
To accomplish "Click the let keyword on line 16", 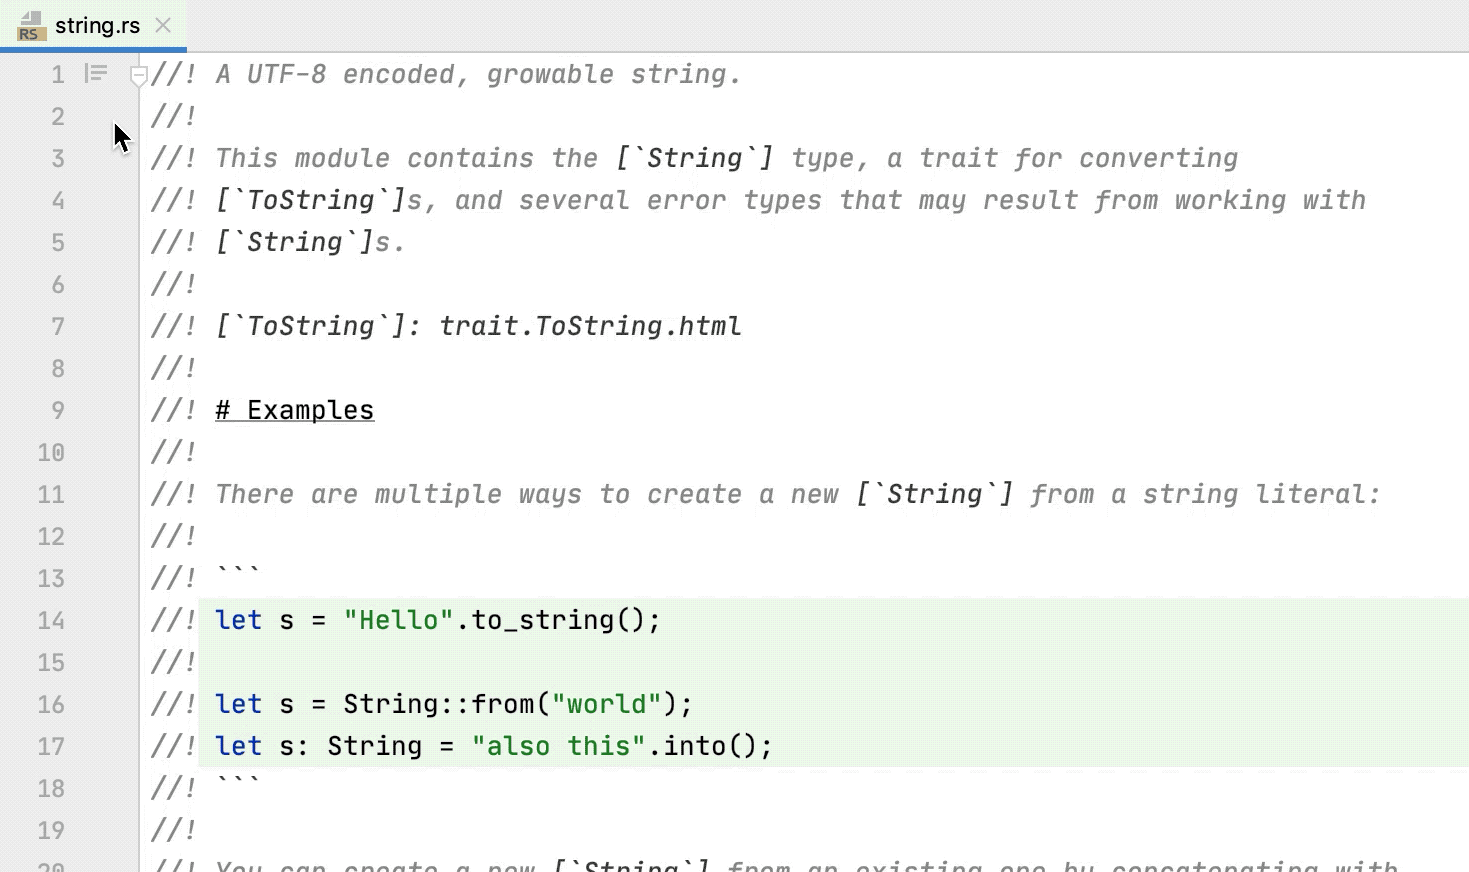I will tap(238, 704).
